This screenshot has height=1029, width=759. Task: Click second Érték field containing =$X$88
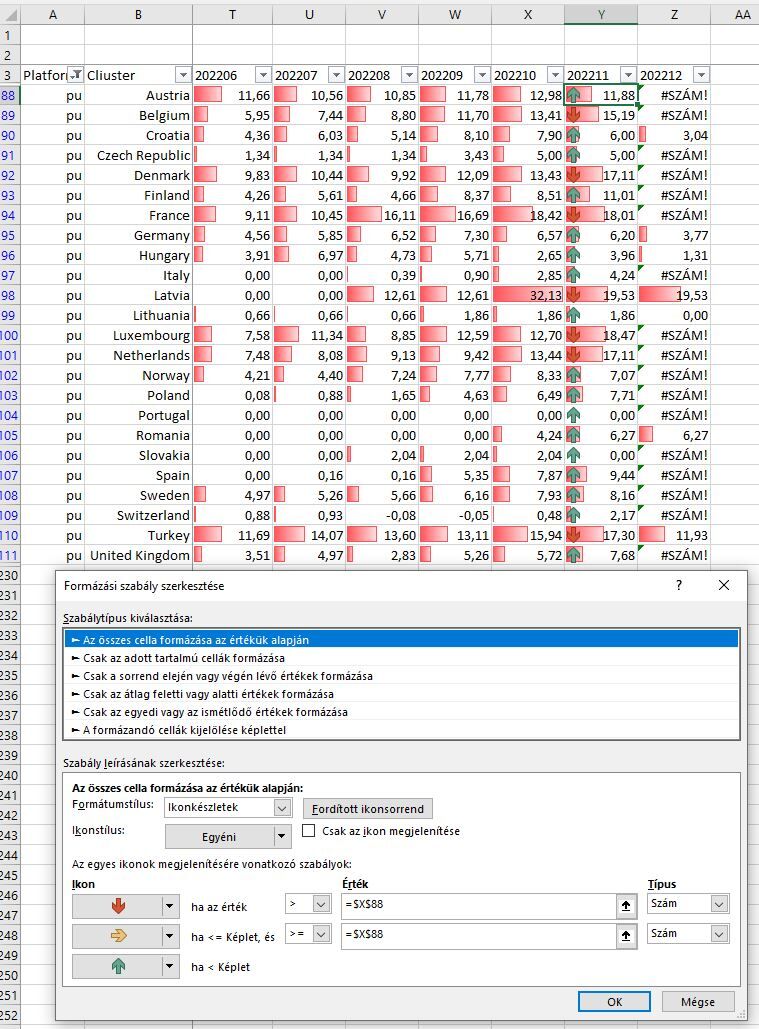[x=479, y=936]
